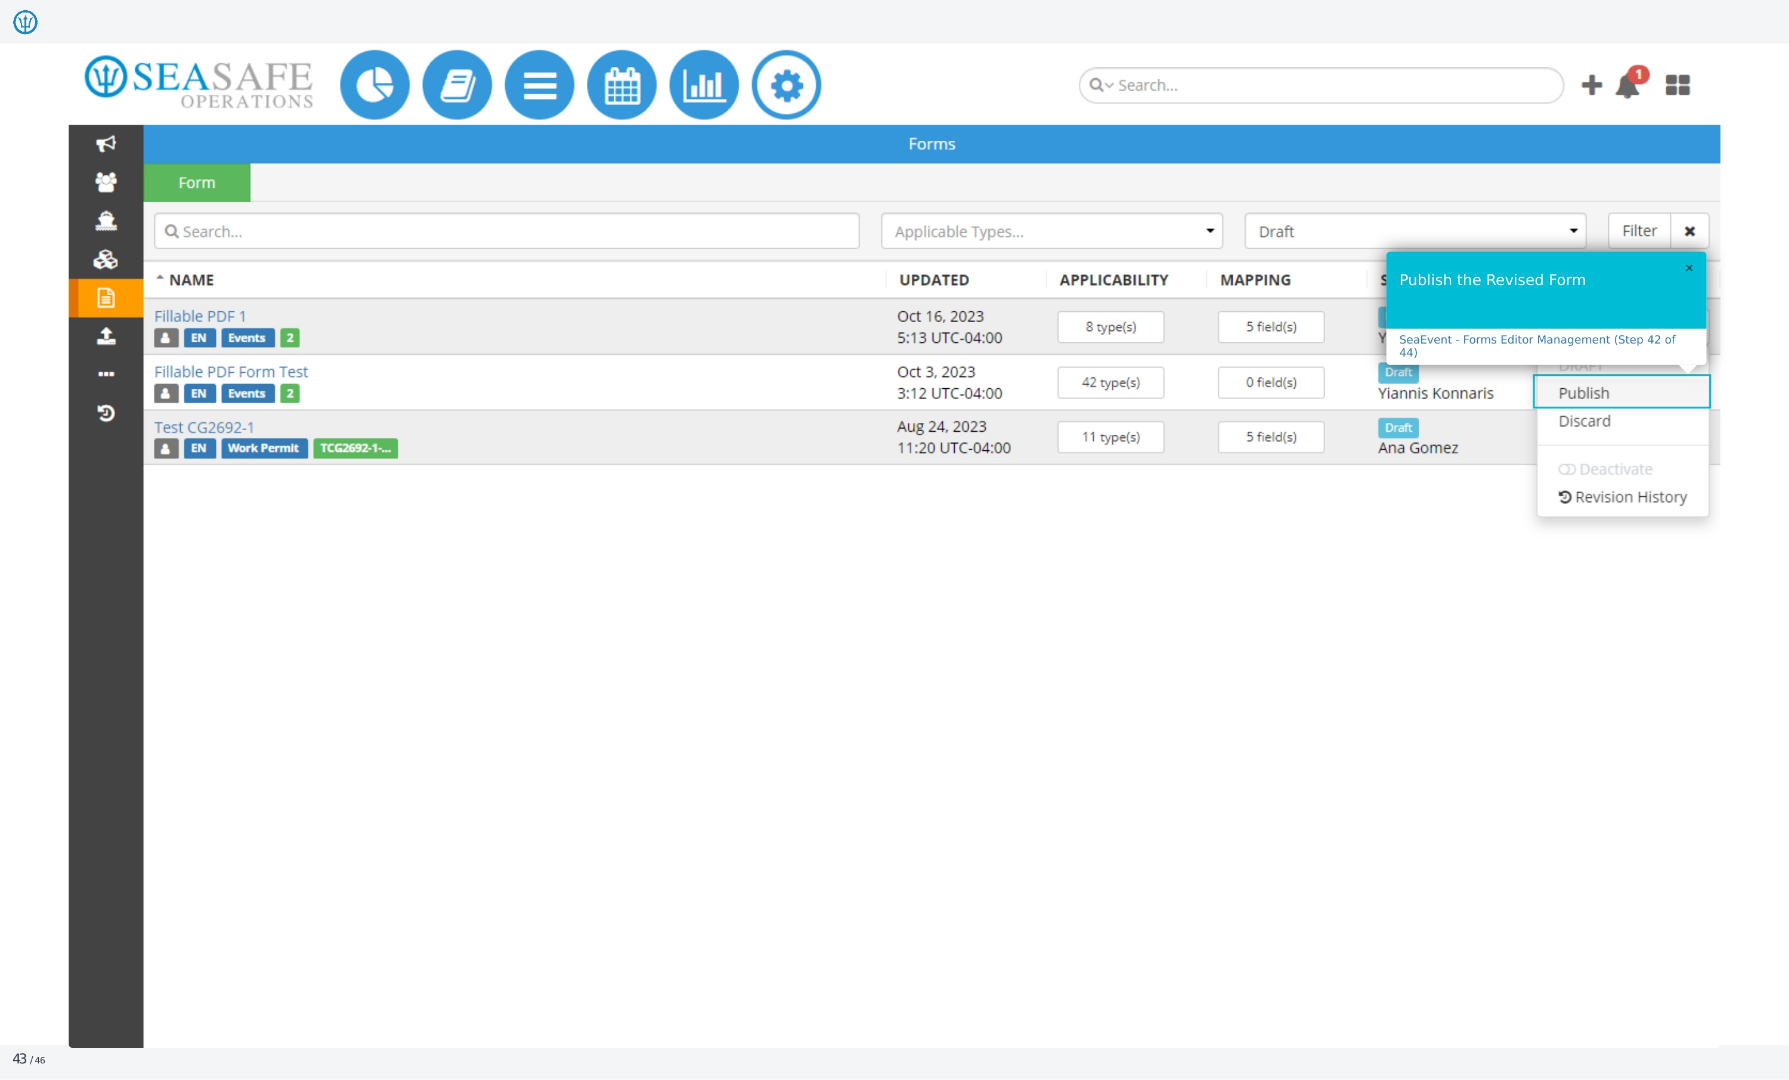This screenshot has height=1080, width=1789.
Task: Click green 2 badge under Fillable PDF 1
Action: pyautogui.click(x=290, y=338)
